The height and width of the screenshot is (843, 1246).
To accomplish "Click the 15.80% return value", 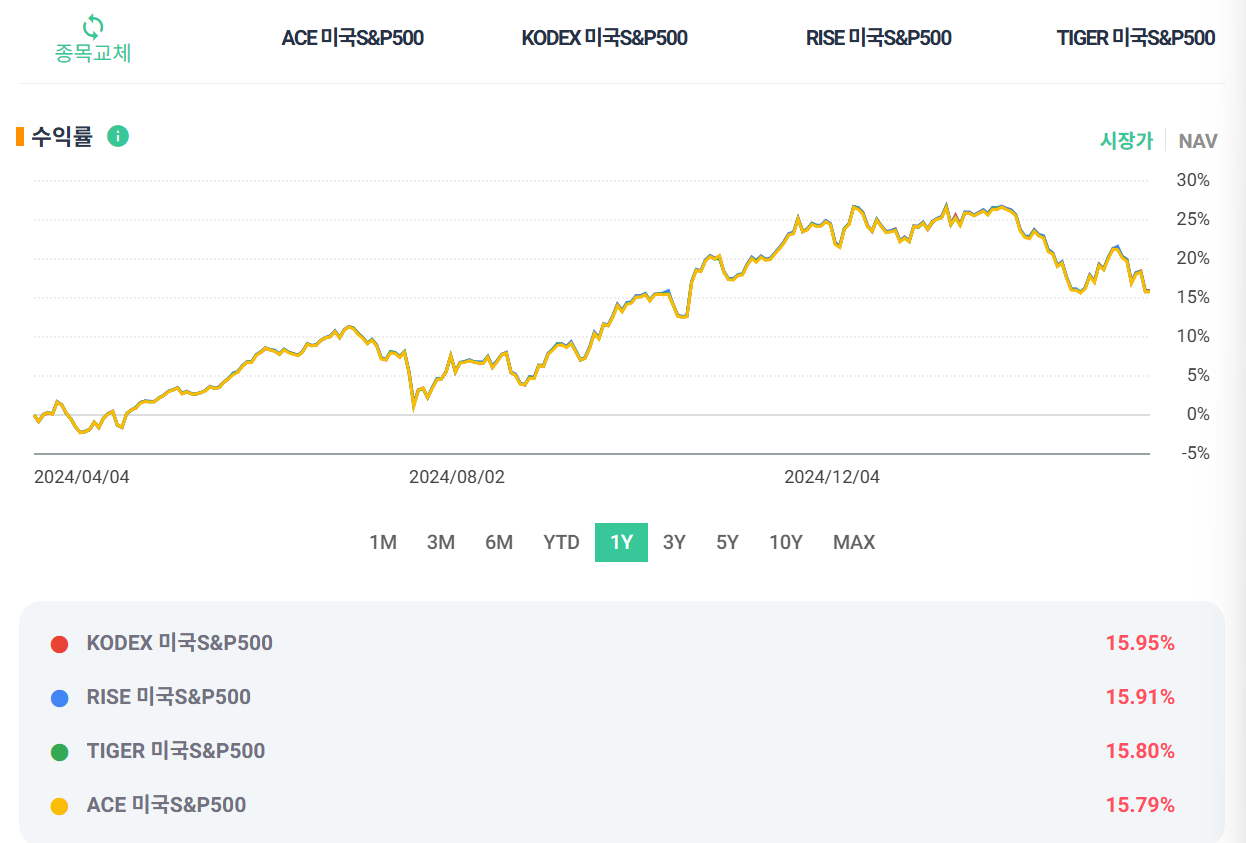I will (1140, 751).
